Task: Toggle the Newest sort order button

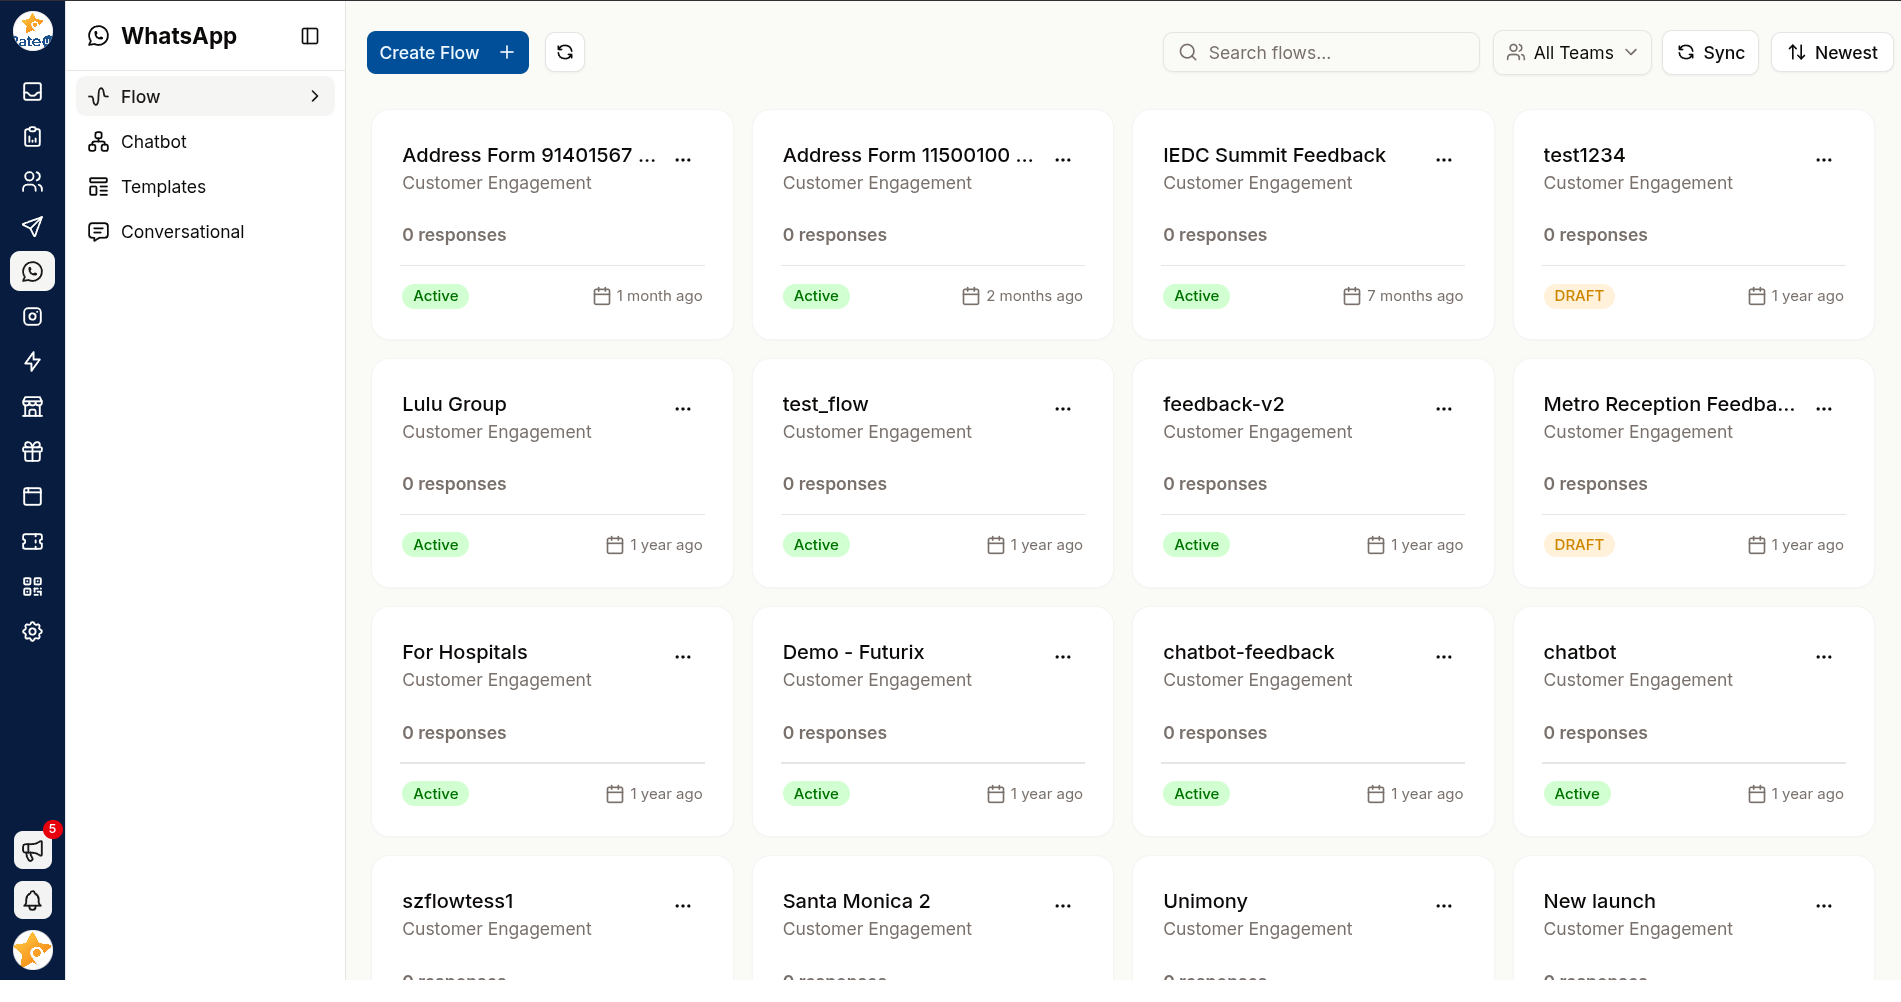Action: tap(1832, 53)
